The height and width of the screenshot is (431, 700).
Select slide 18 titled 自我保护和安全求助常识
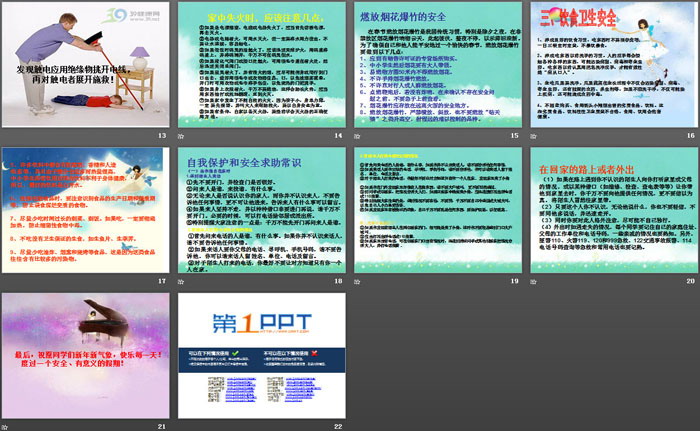tap(262, 210)
